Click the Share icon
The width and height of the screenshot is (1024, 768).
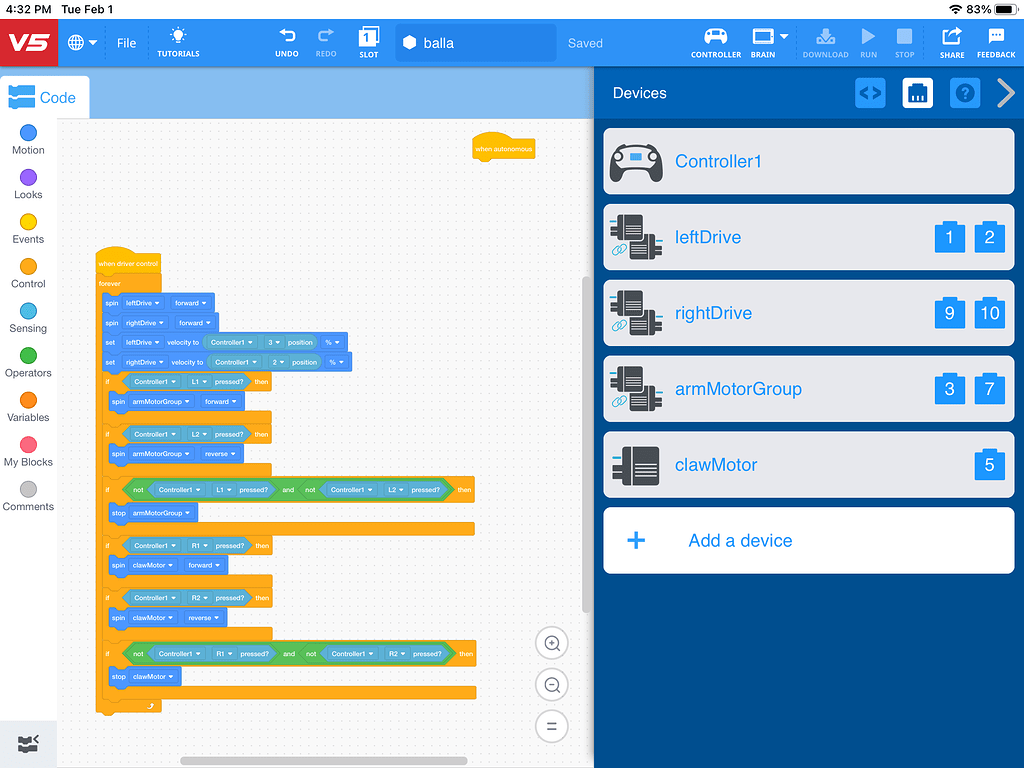pyautogui.click(x=951, y=42)
